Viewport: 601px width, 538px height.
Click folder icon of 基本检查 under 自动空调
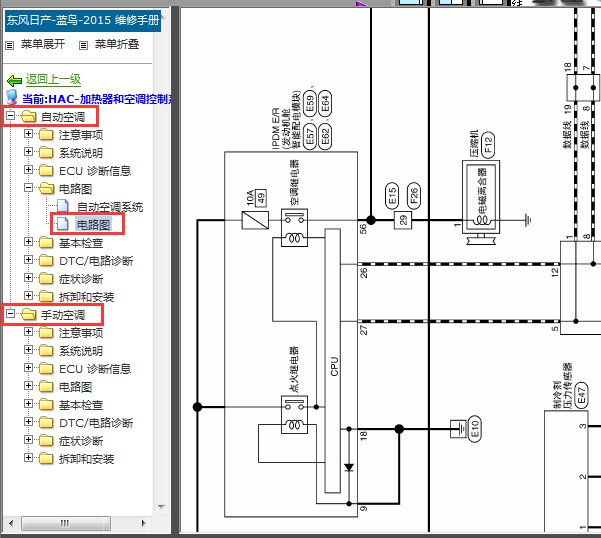tap(46, 243)
